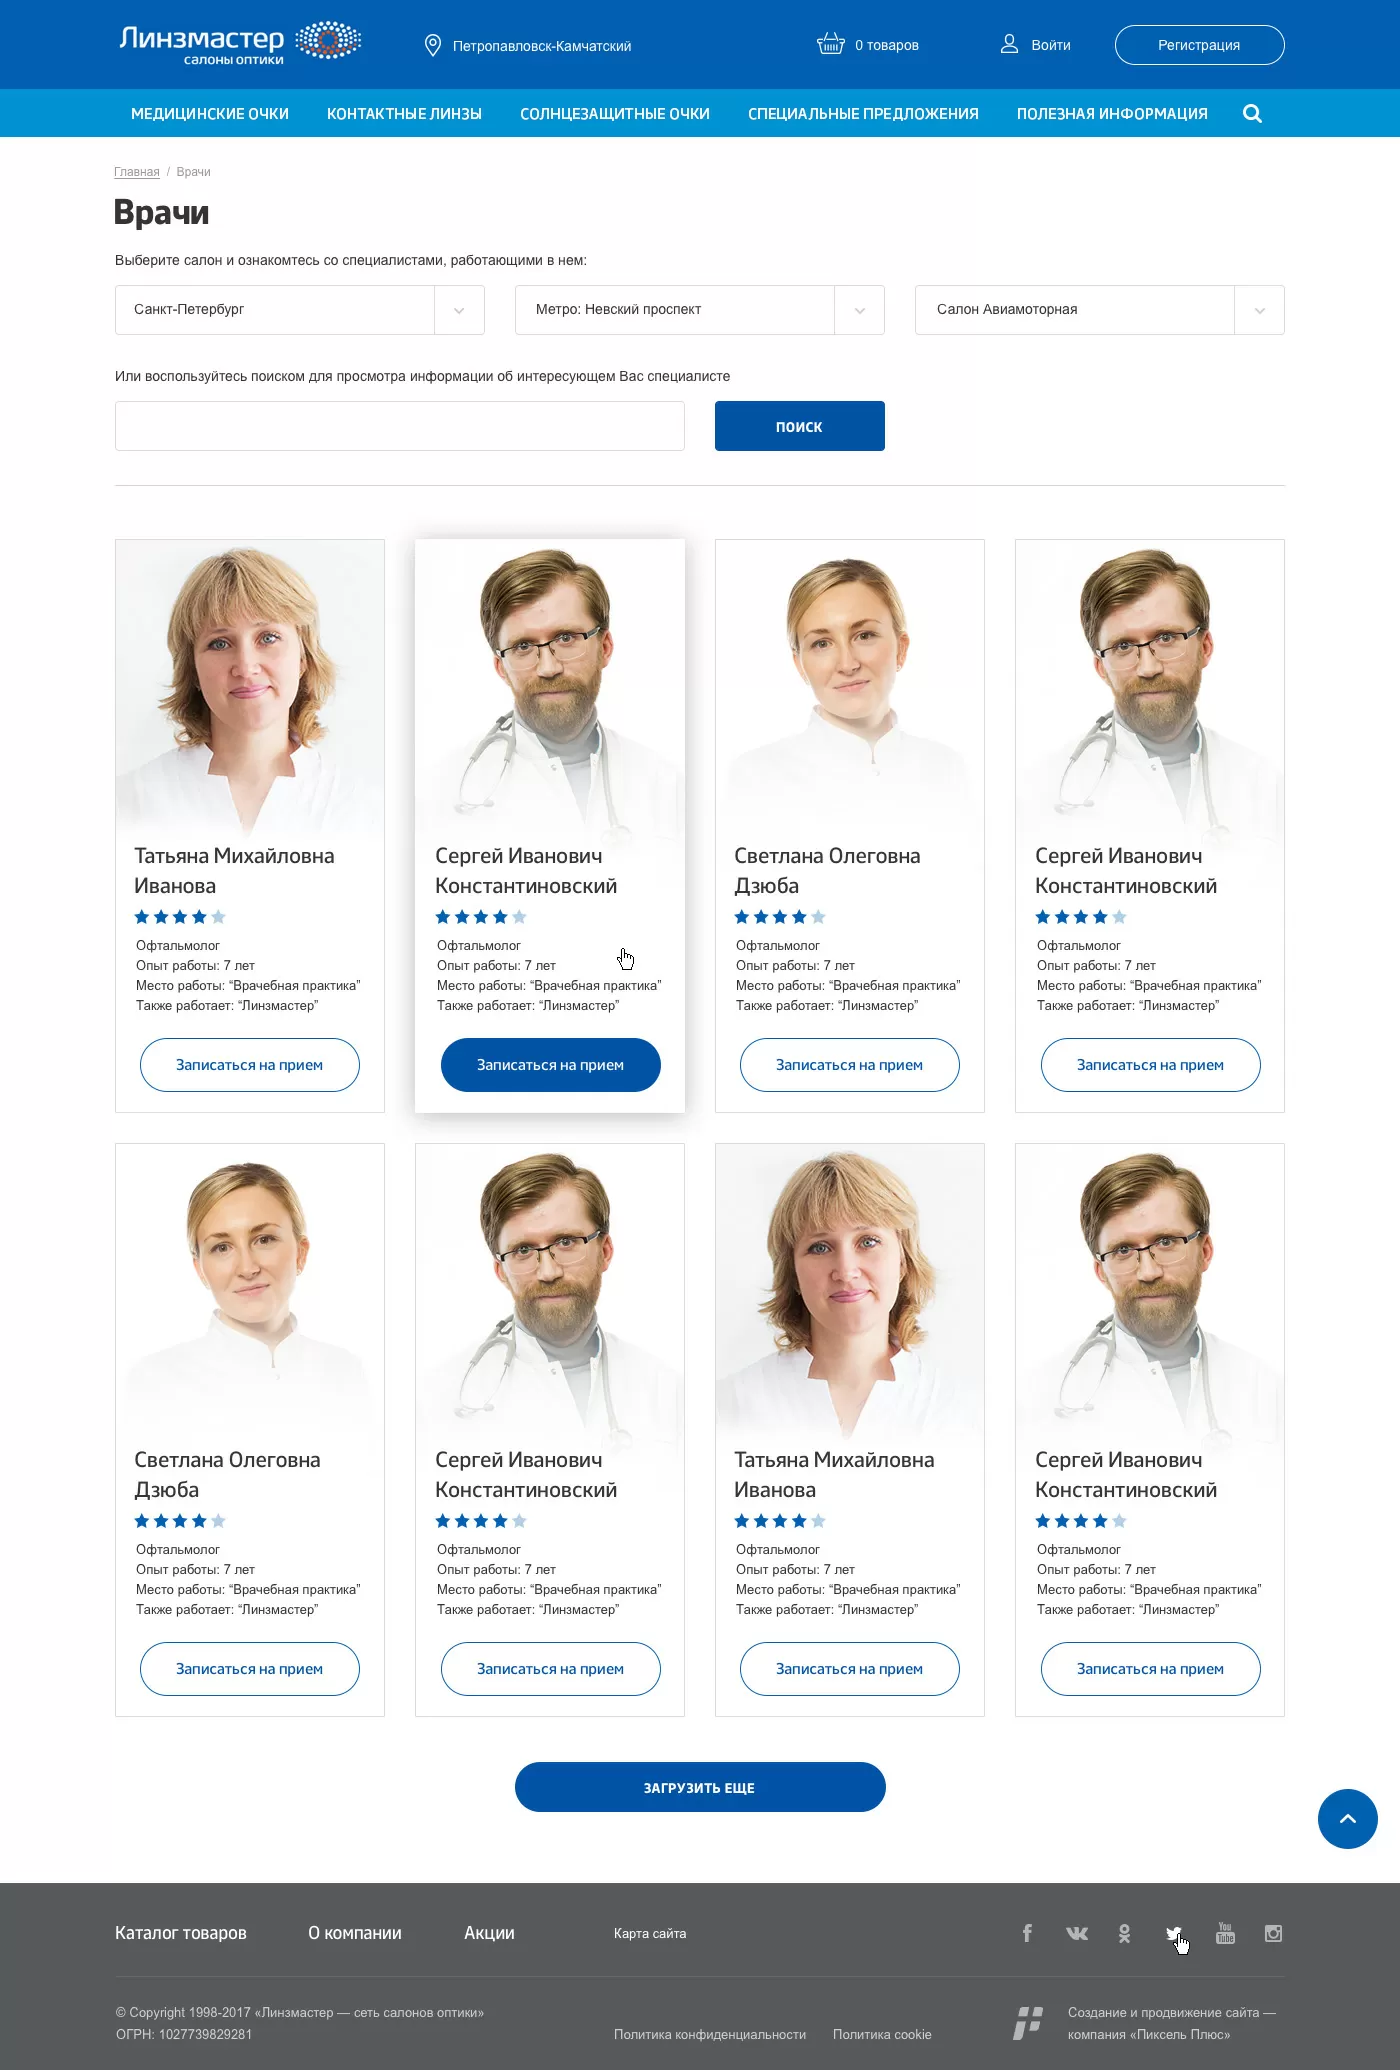
Task: Click Татьяна Михайловна Иванова's first photo
Action: pos(250,687)
